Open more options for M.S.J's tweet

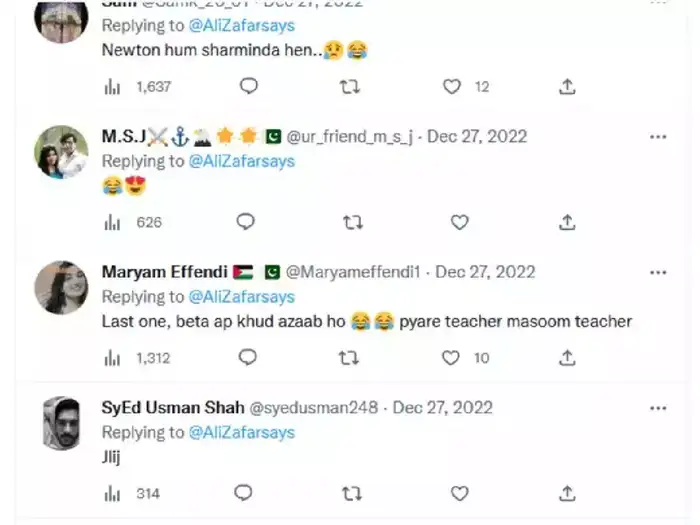point(658,137)
